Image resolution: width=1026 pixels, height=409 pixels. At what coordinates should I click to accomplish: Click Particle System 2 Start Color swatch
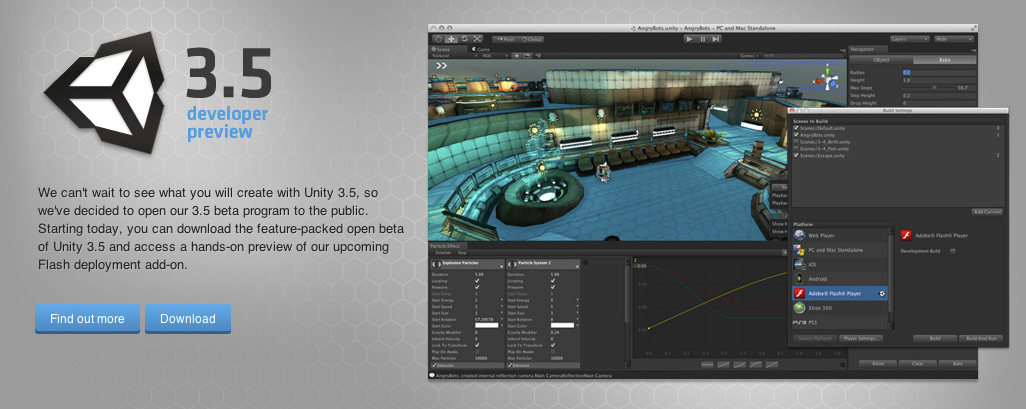pyautogui.click(x=562, y=325)
